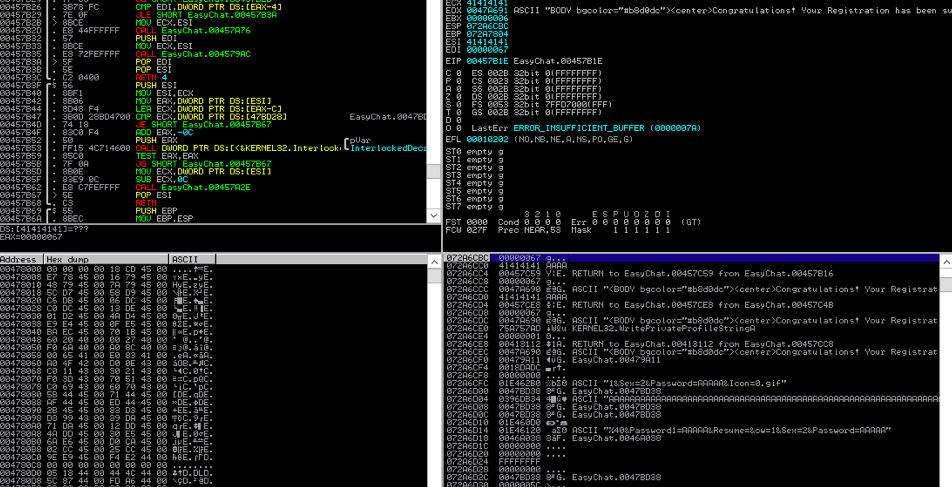Click the Address column header in dump pane
Screen dimensions: 952x487
(x=22, y=259)
